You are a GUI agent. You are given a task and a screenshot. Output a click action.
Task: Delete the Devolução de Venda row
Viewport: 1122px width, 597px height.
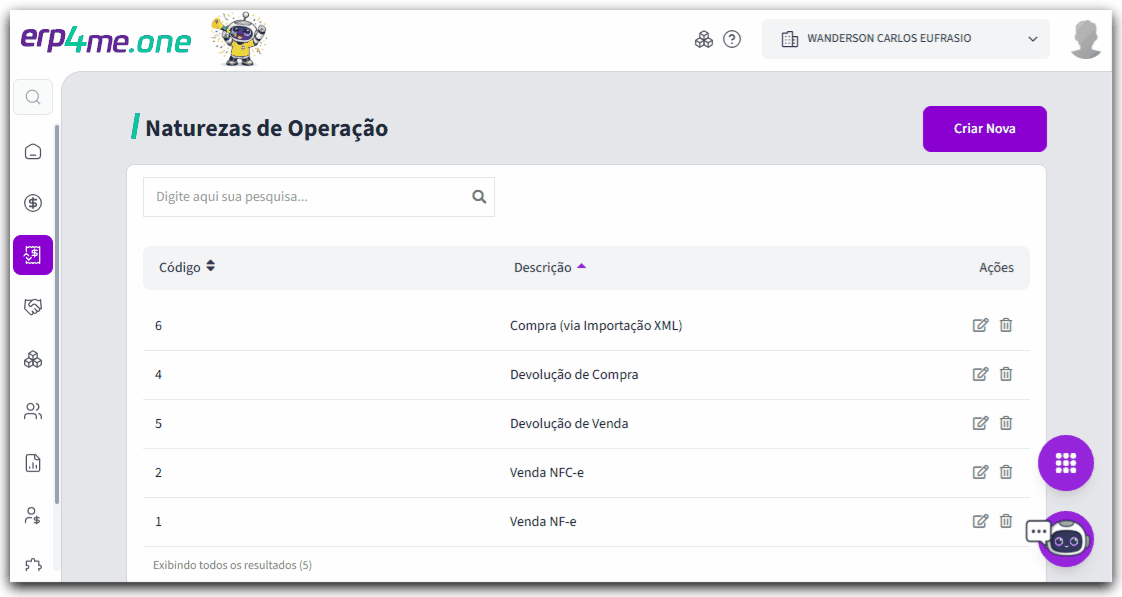1006,423
